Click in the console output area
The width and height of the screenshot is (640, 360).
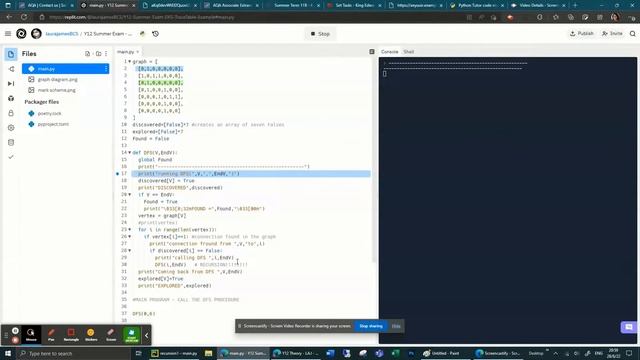(508, 200)
